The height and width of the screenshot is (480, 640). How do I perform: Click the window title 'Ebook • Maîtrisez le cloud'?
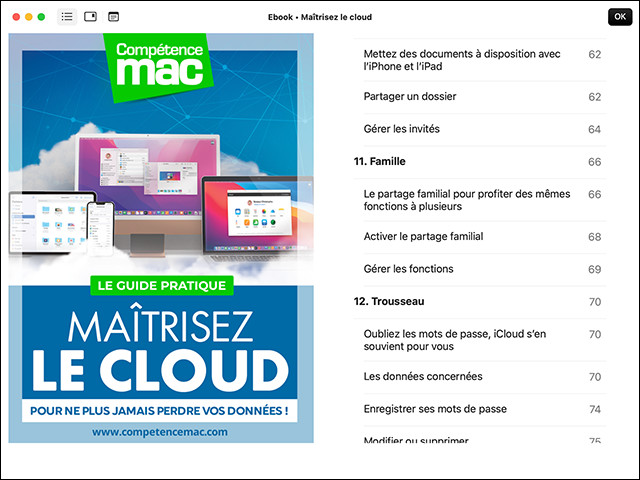coord(320,17)
